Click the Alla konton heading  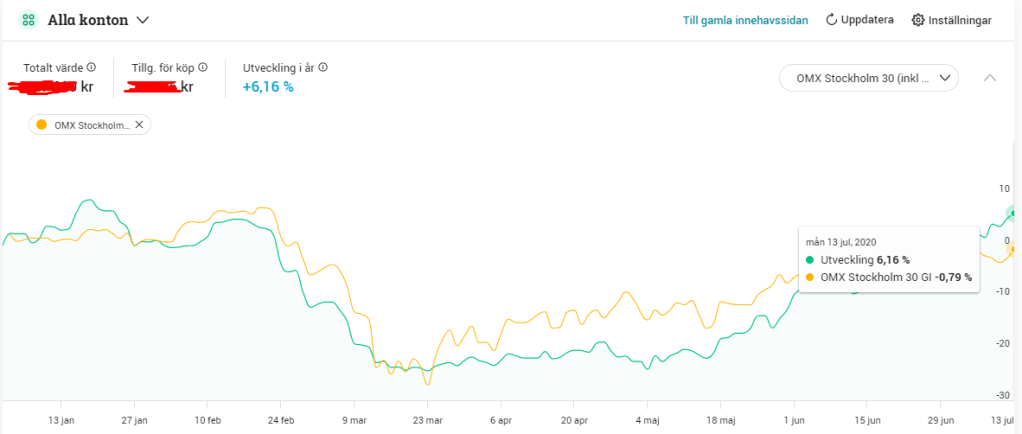(88, 20)
